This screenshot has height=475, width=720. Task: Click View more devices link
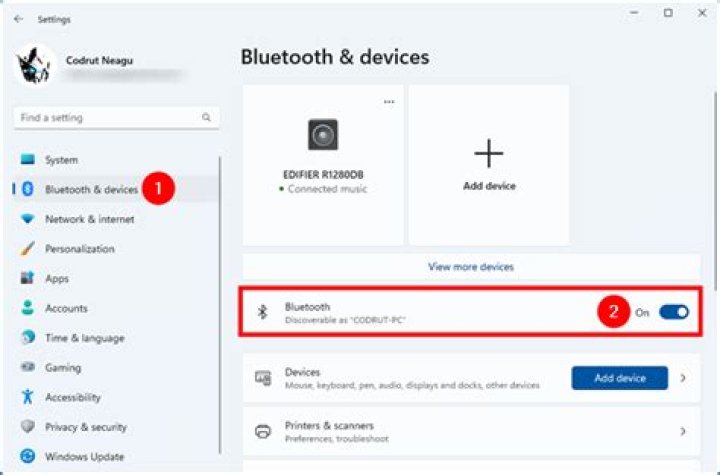470,267
